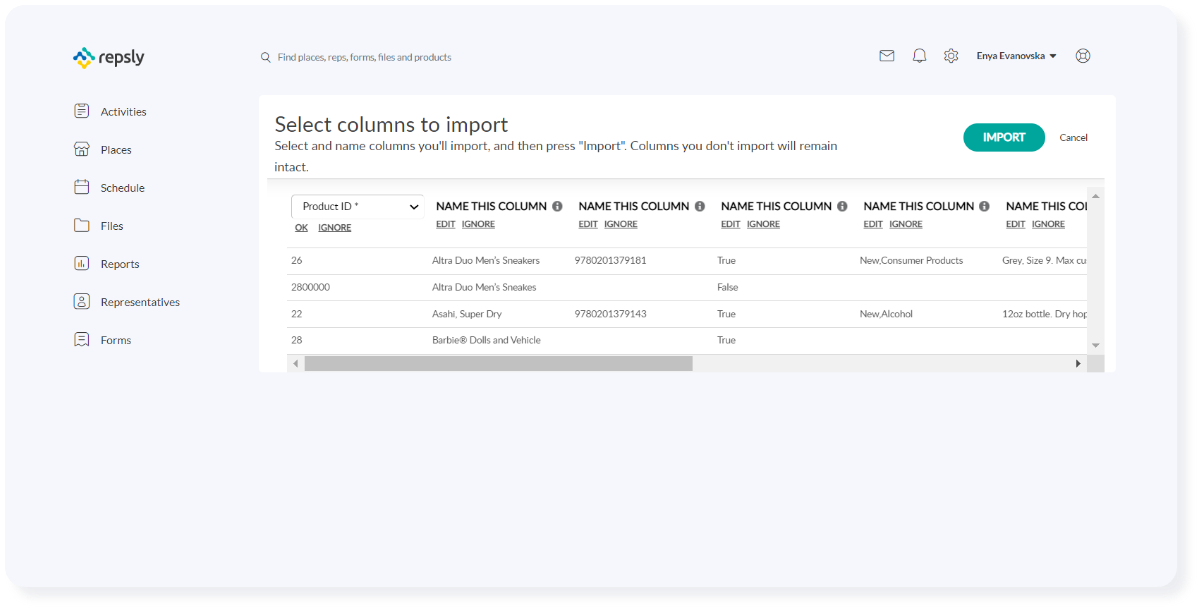This screenshot has width=1202, height=612.
Task: Click the Repsly logo
Action: 108,57
